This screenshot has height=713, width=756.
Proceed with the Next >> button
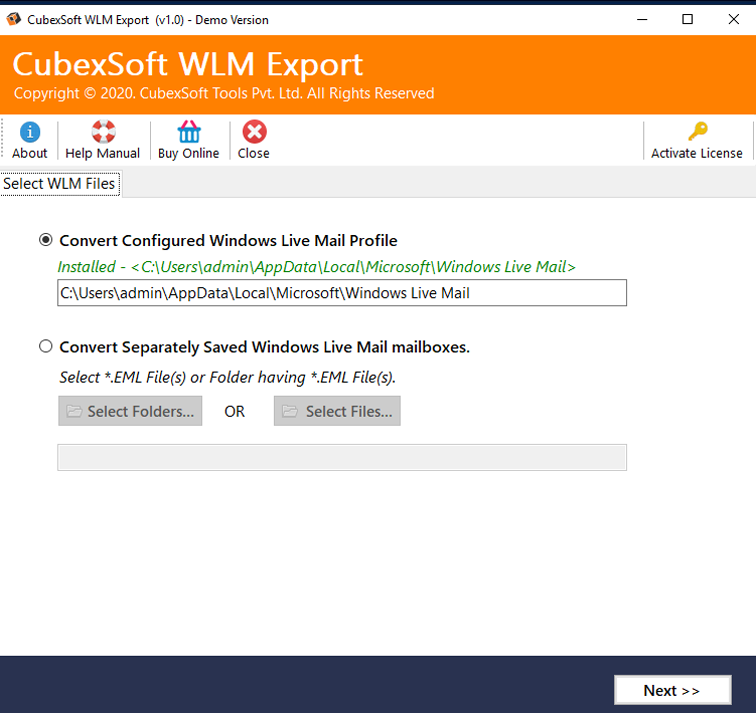[672, 690]
